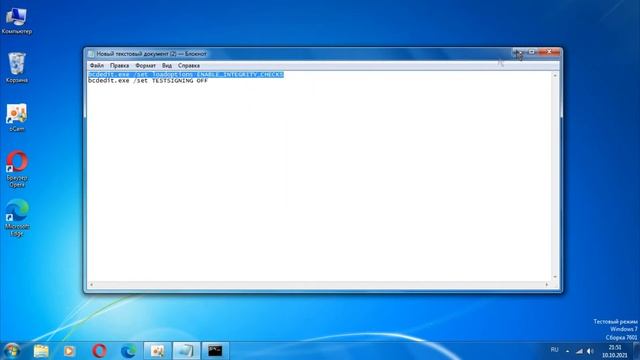640x360 pixels.
Task: Click the TESTSIGNING OFF command line
Action: [148, 81]
